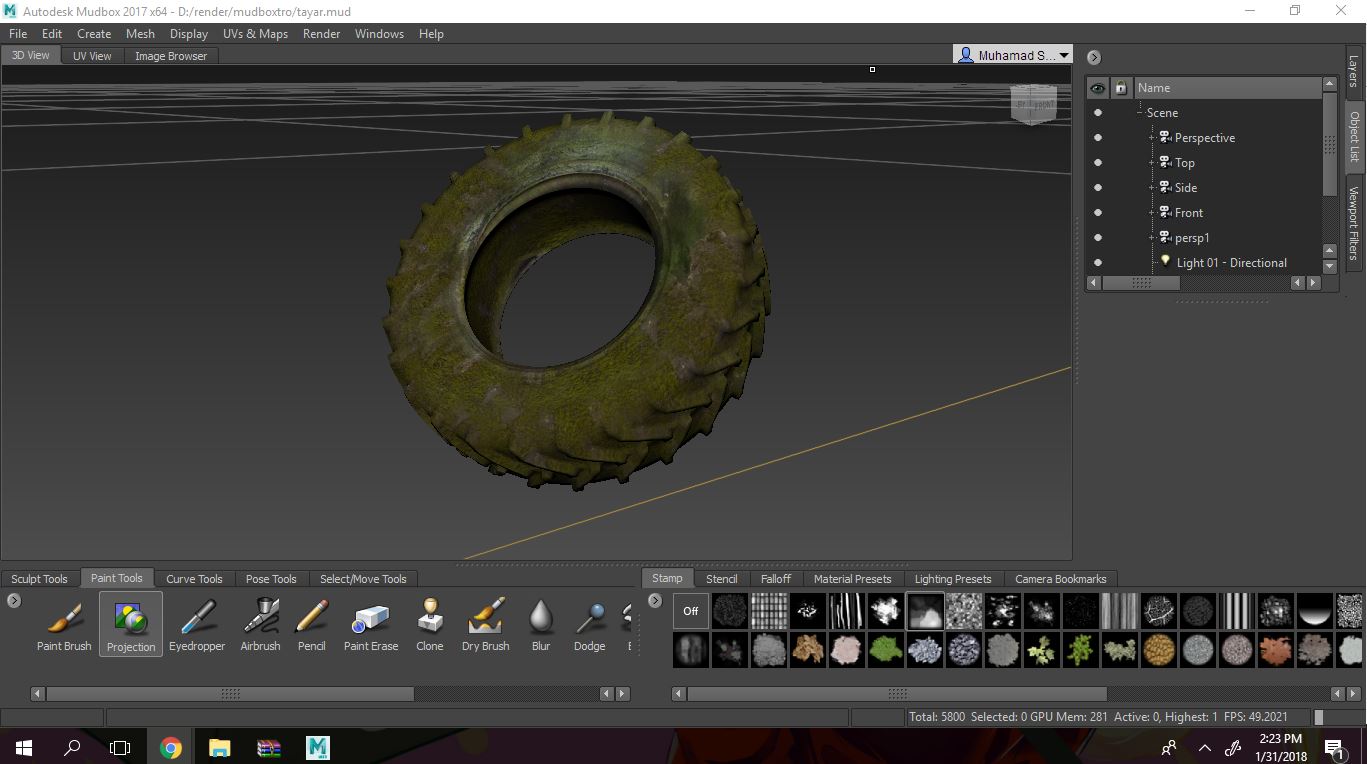The width and height of the screenshot is (1367, 764).
Task: Open Chrome from the taskbar
Action: [171, 747]
